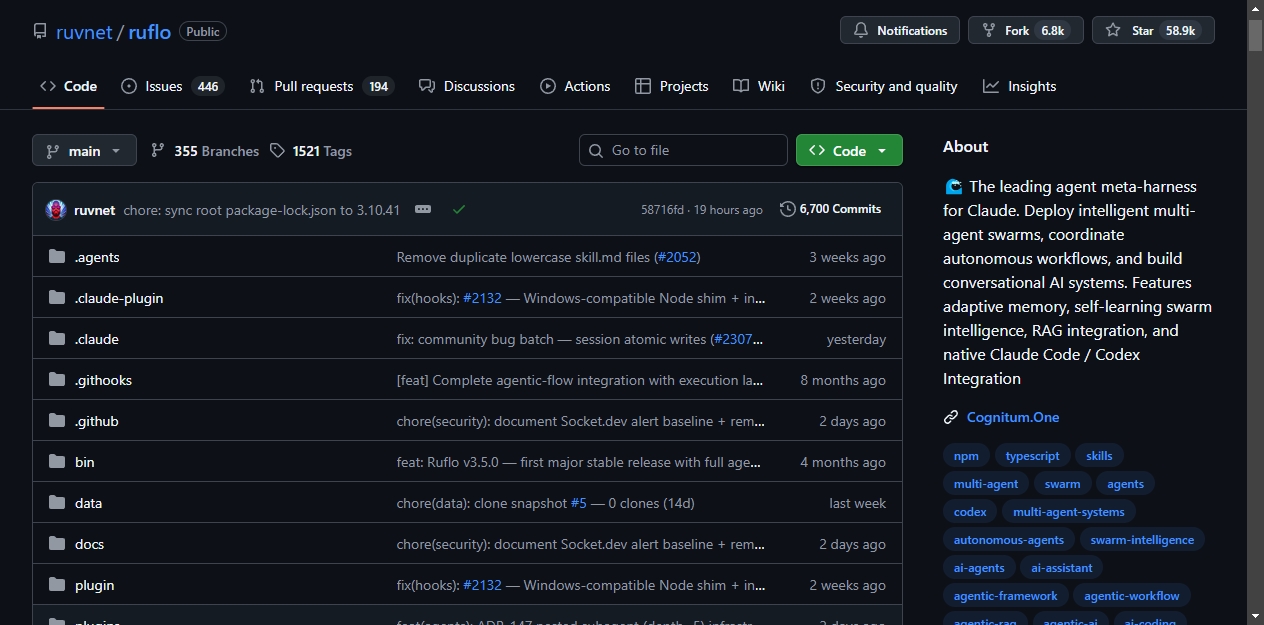1264x625 pixels.
Task: View 6,700 Commits history
Action: click(831, 209)
